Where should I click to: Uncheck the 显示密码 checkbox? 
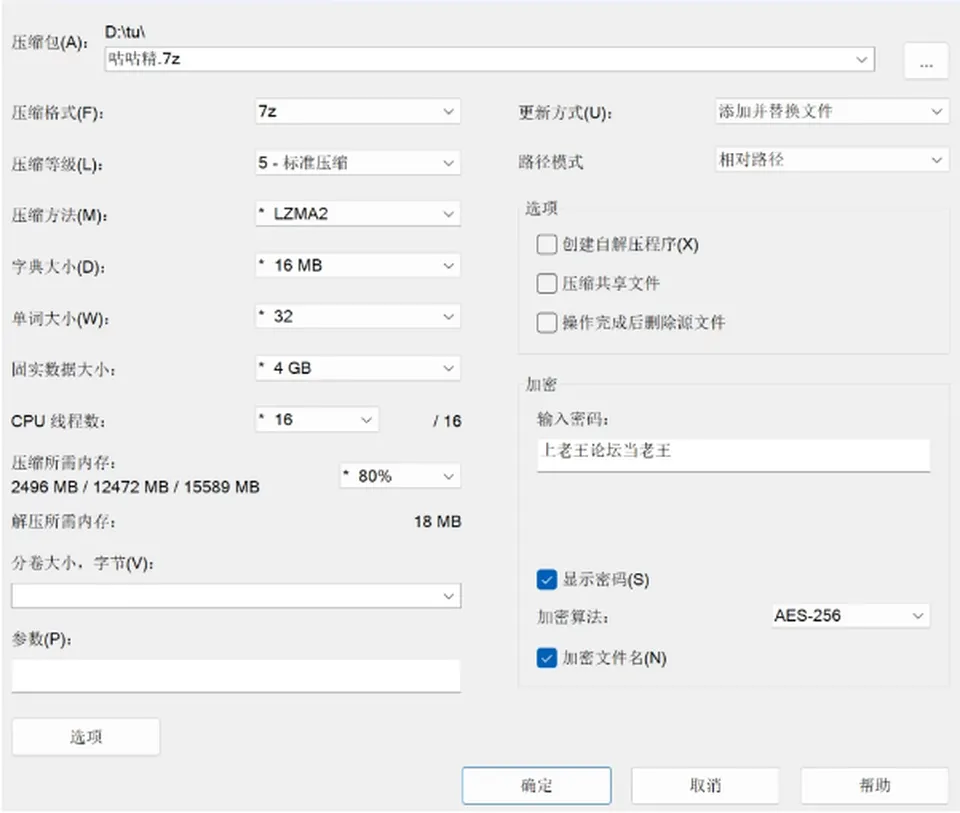tap(546, 579)
